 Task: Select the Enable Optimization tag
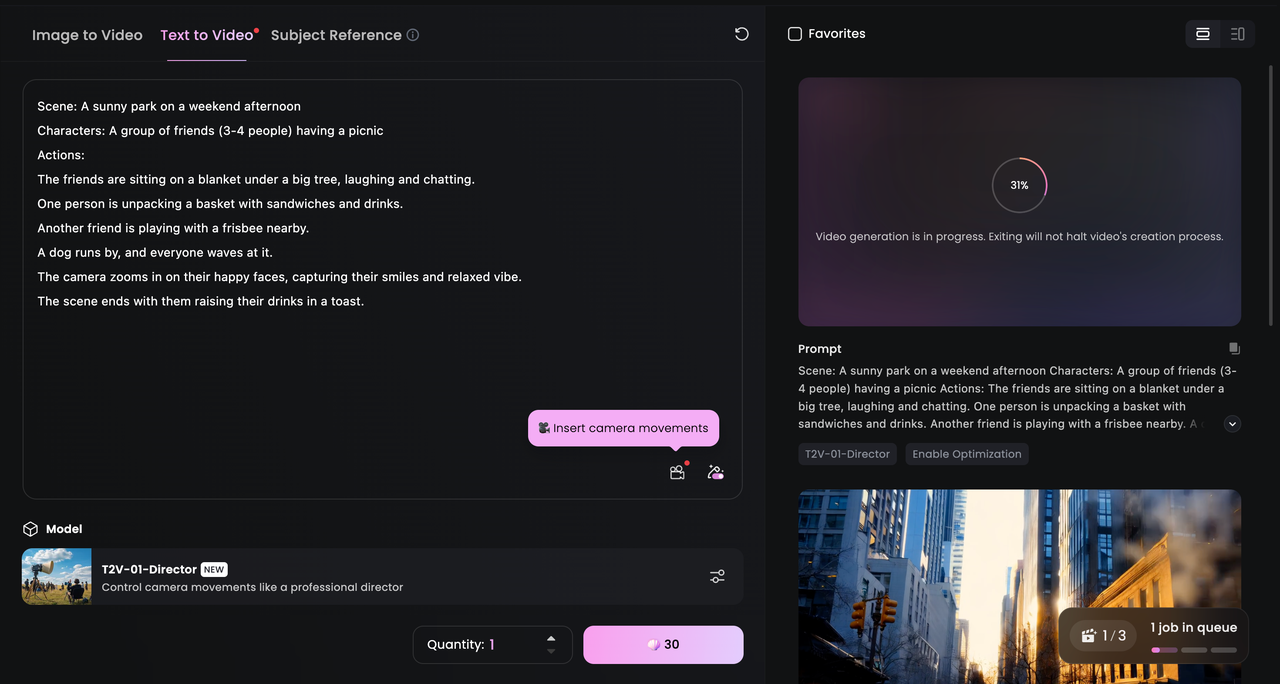click(x=966, y=453)
